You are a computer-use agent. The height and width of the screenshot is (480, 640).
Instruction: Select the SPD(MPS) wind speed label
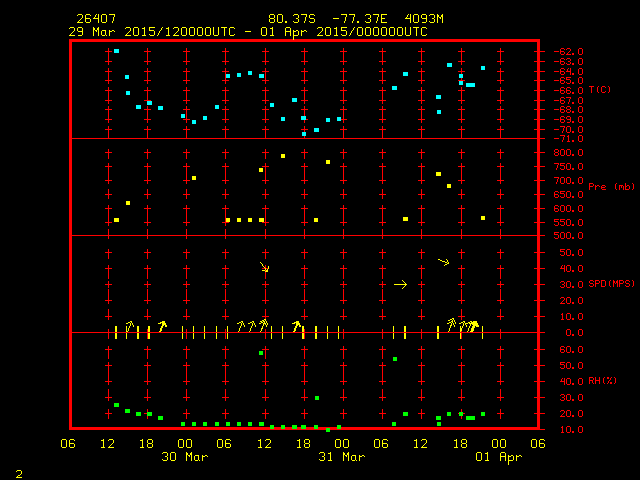click(x=611, y=284)
